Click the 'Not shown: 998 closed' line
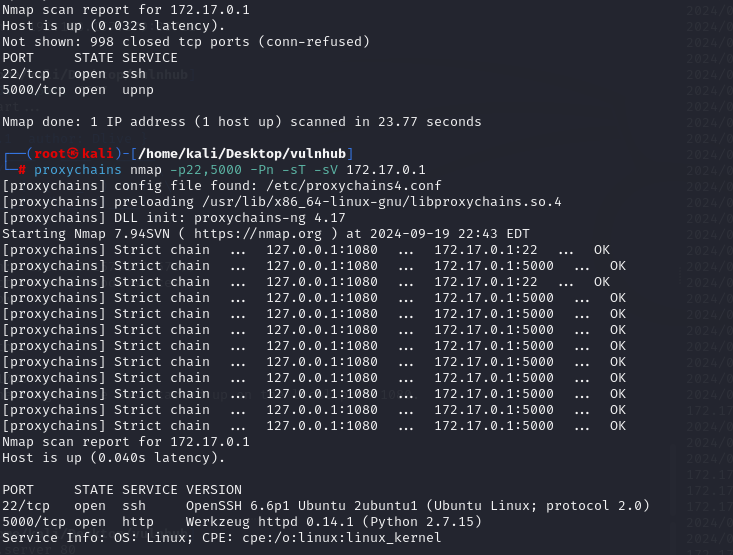The width and height of the screenshot is (733, 555). 186,41
